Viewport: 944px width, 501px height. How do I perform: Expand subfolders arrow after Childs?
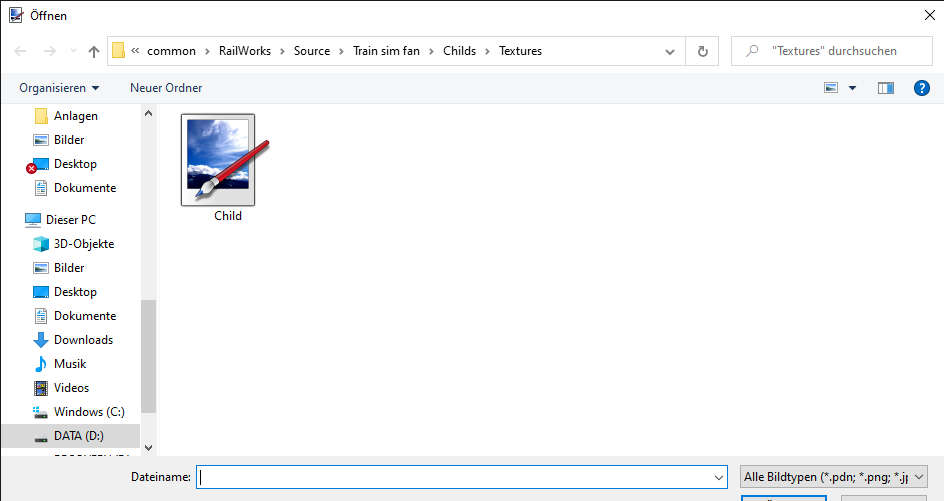point(488,51)
